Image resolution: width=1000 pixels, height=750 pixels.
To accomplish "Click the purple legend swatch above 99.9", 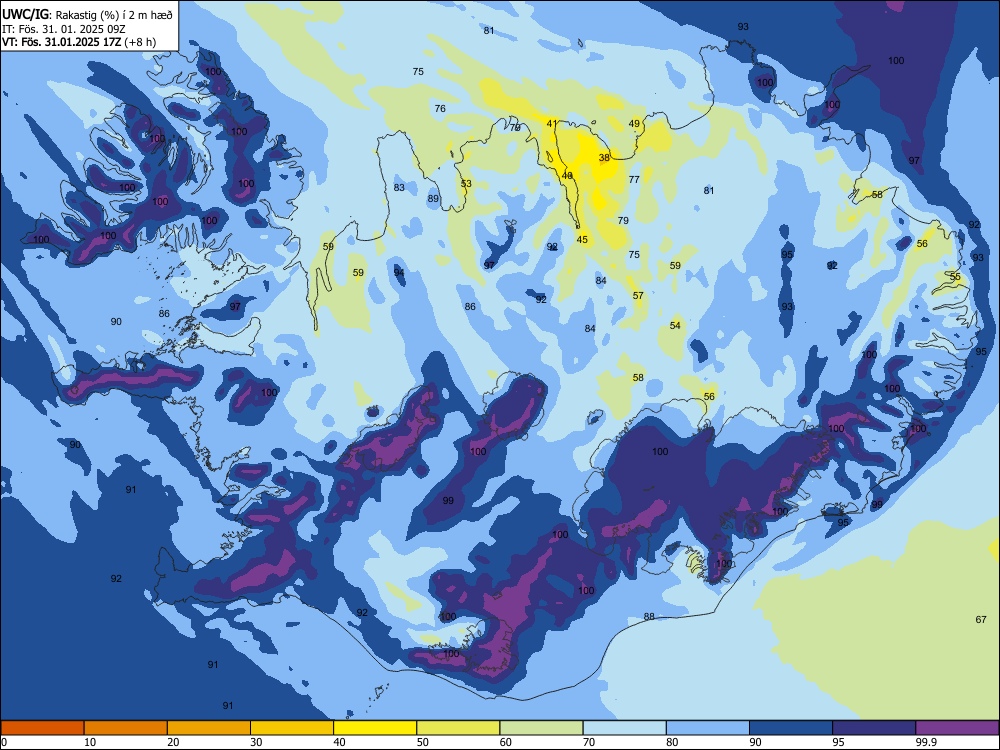I will pyautogui.click(x=957, y=728).
